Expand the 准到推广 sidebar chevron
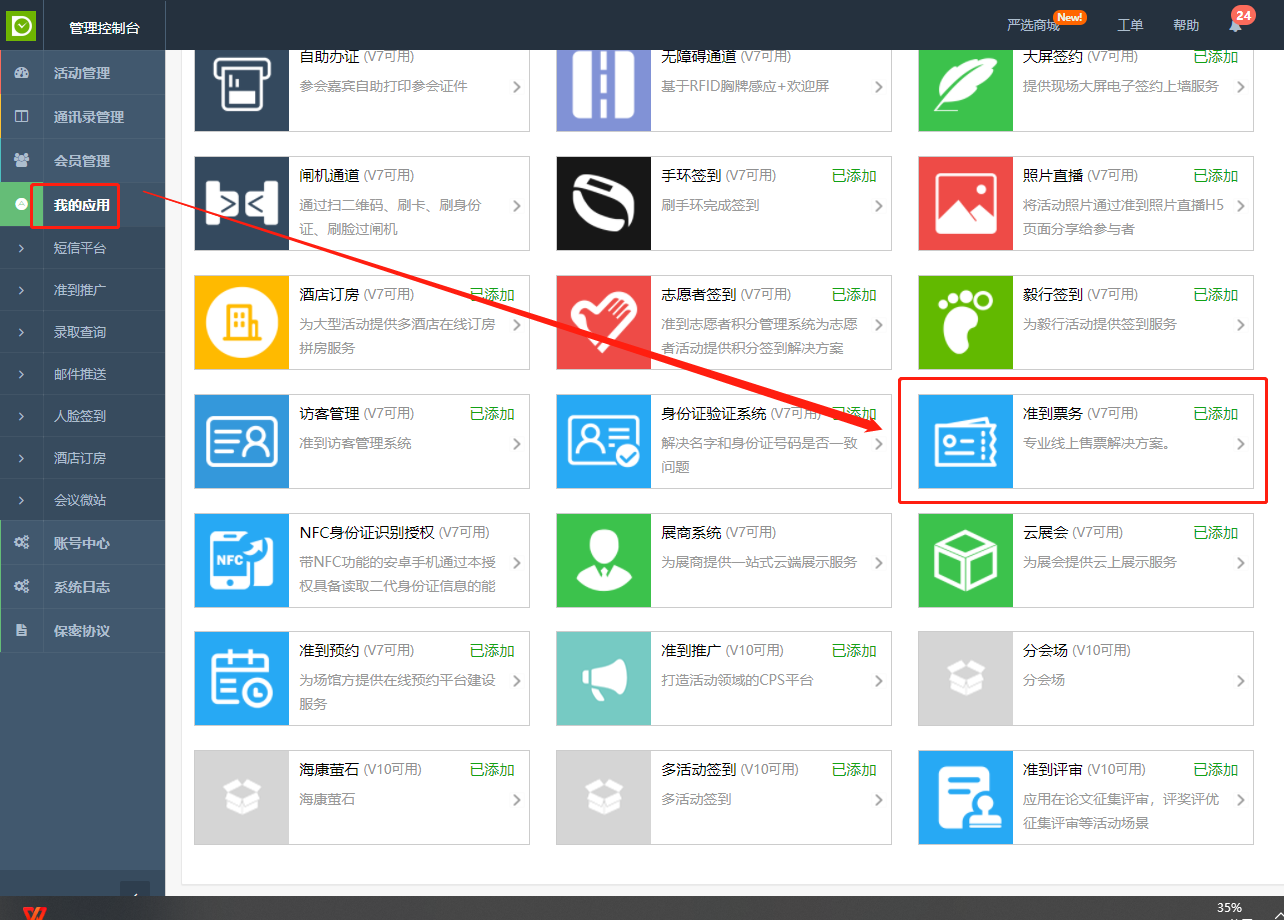Image resolution: width=1284 pixels, height=920 pixels. click(21, 290)
